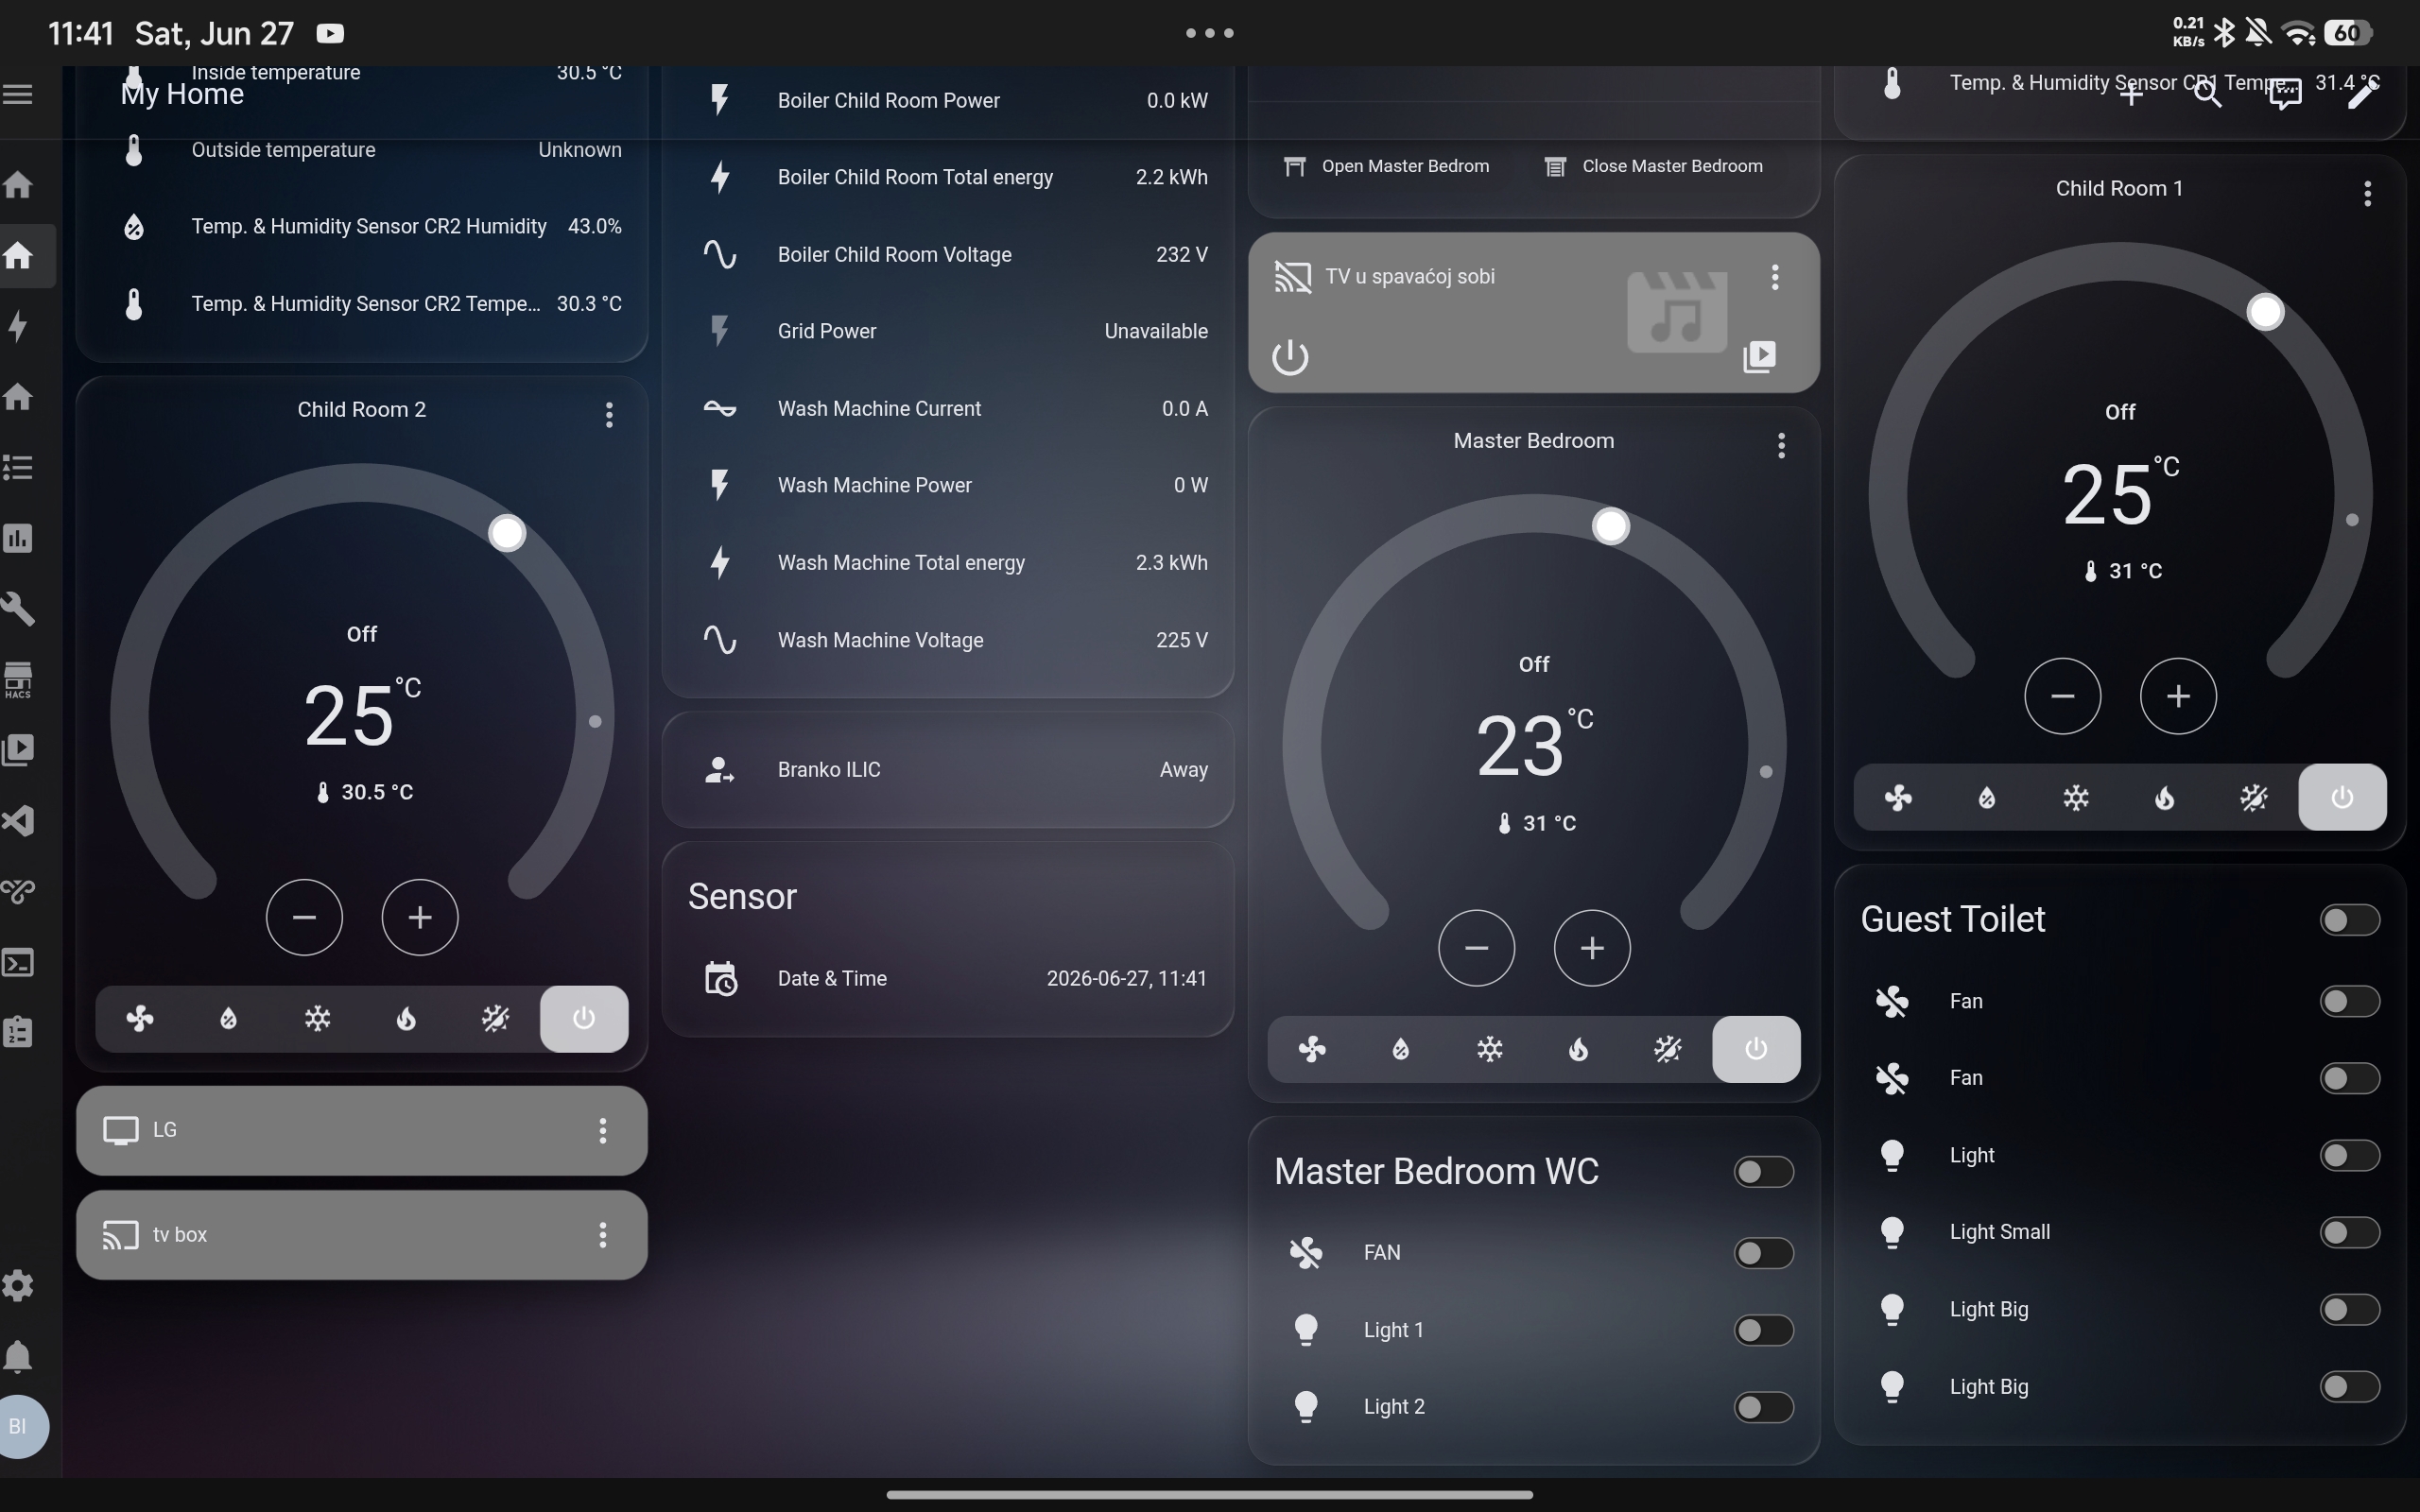Viewport: 2420px width, 1512px height.
Task: Browse media for TV u spavaćoj sobi
Action: [x=1759, y=357]
